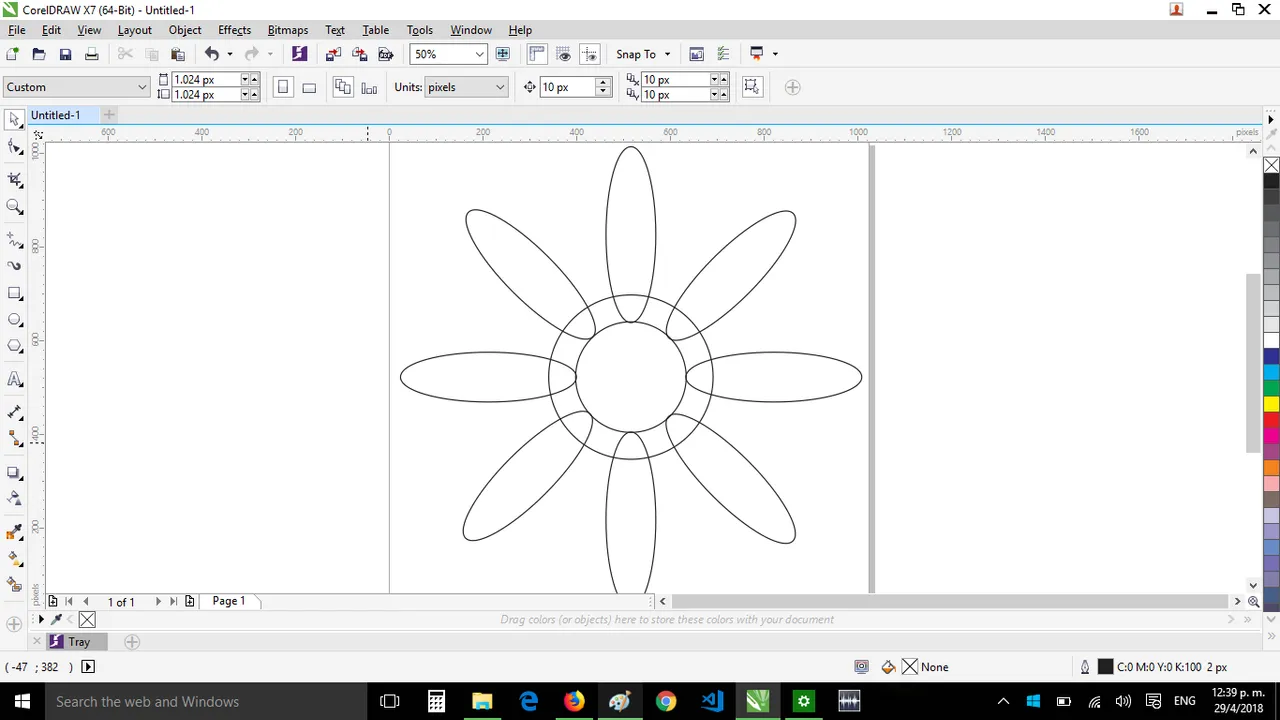Open the Bitmaps menu
1280x720 pixels.
tap(288, 30)
